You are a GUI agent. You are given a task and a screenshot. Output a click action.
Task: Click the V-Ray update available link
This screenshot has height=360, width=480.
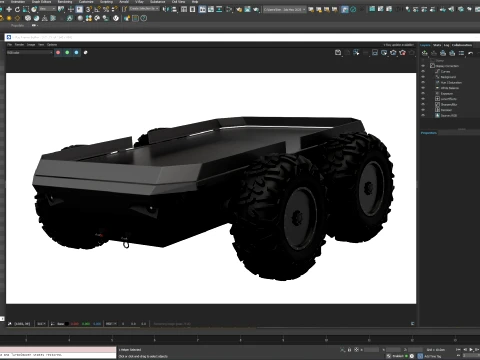point(398,45)
